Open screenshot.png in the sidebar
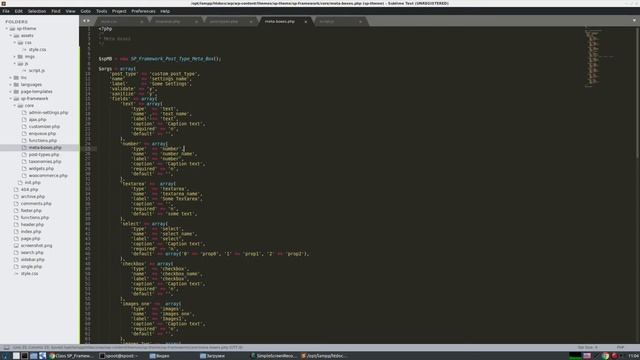 tap(36, 246)
